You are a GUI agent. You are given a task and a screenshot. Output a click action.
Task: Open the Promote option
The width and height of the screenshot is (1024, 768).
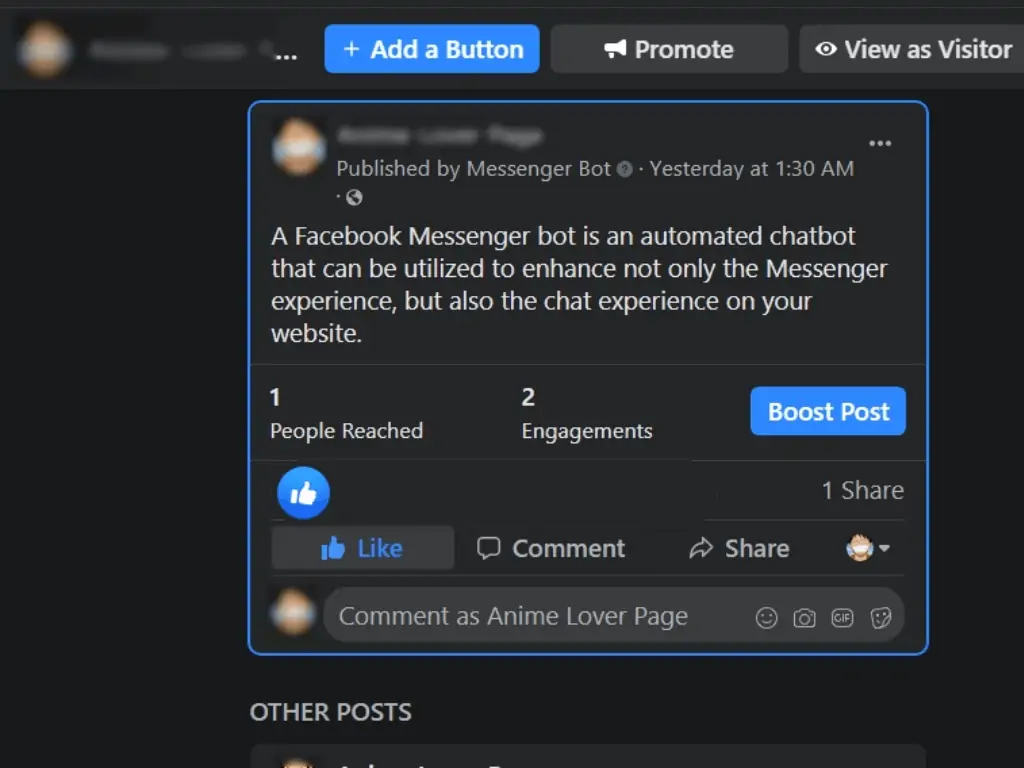(x=669, y=49)
